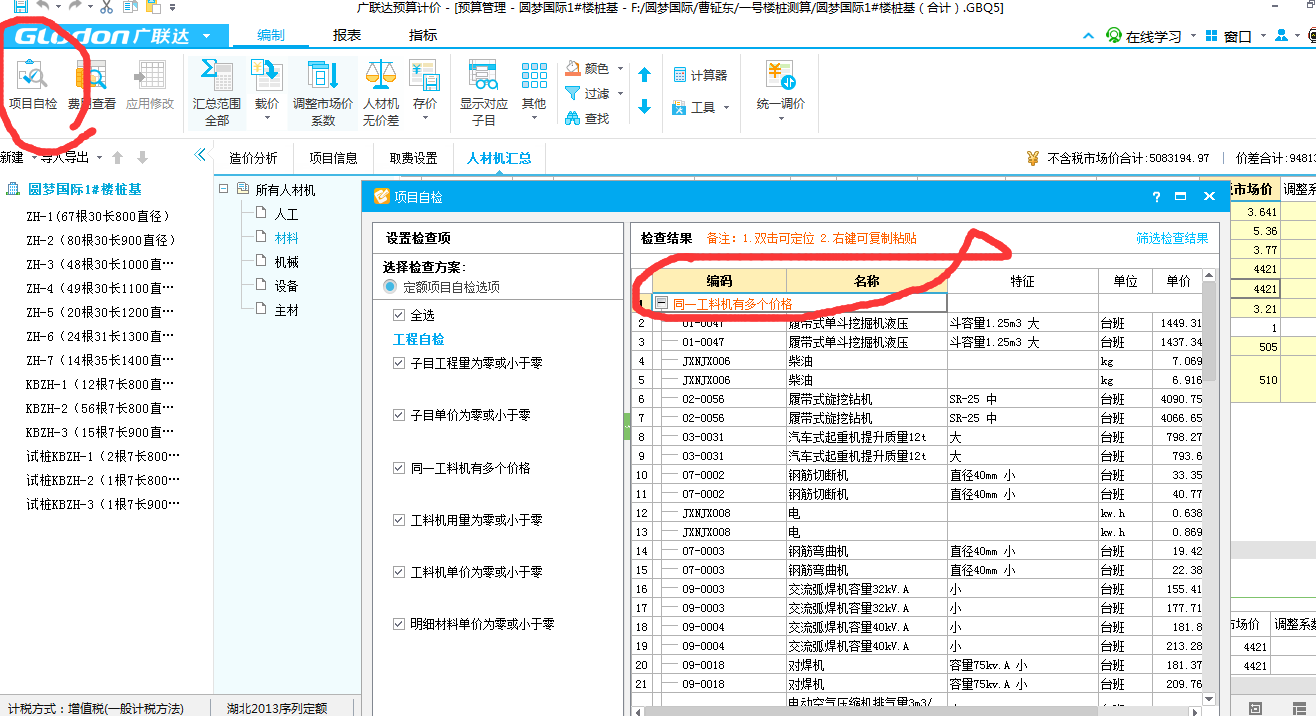The image size is (1316, 716).
Task: Click the 过滤 filter funnel tool
Action: (x=588, y=93)
